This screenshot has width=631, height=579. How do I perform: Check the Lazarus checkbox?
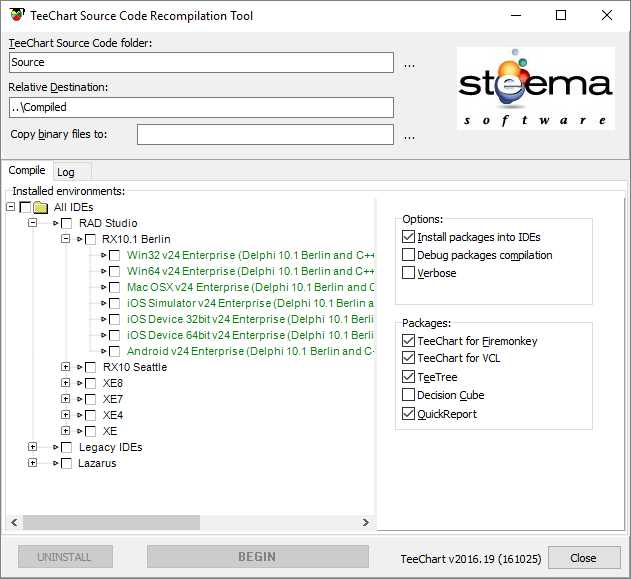66,464
